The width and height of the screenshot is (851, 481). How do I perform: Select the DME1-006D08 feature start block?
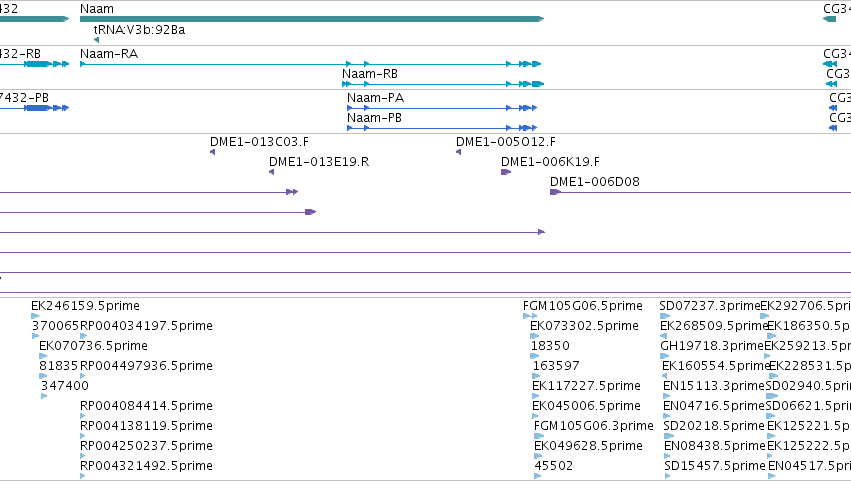pyautogui.click(x=555, y=192)
